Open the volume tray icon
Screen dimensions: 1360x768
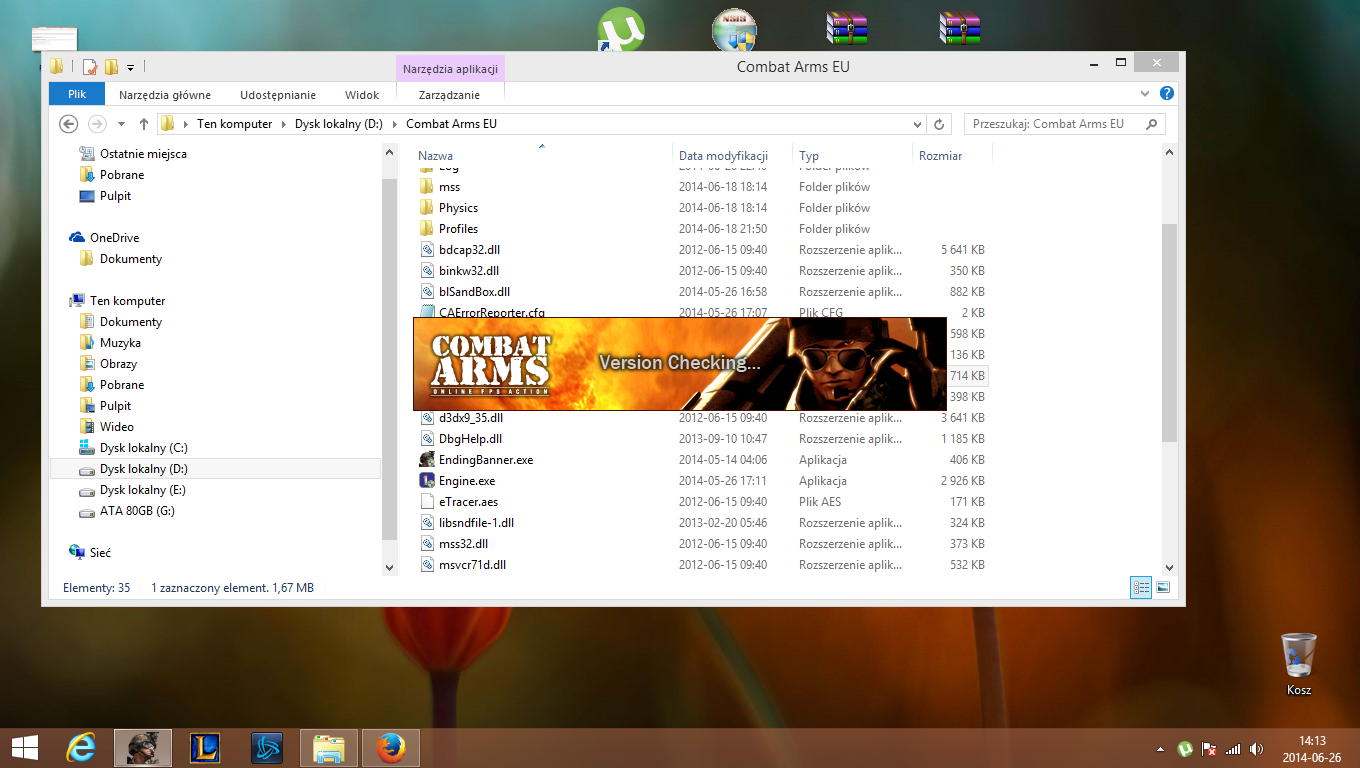(x=1256, y=748)
